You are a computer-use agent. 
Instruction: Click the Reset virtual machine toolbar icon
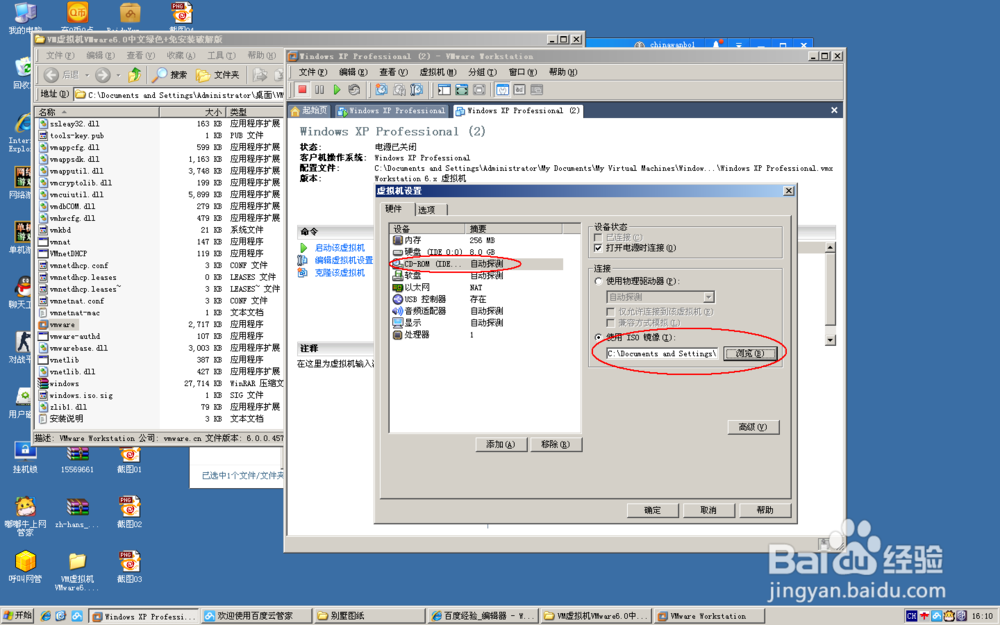tap(354, 90)
